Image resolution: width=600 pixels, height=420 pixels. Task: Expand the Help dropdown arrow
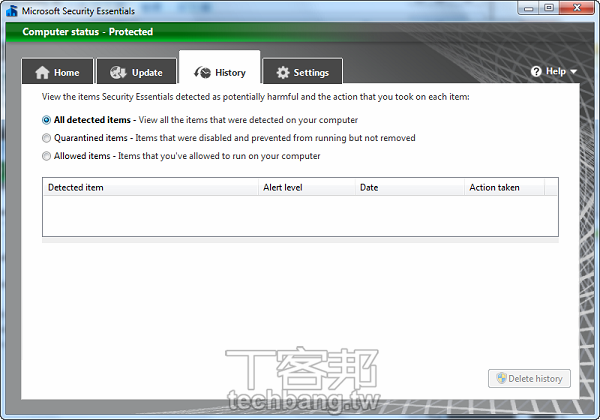point(574,72)
